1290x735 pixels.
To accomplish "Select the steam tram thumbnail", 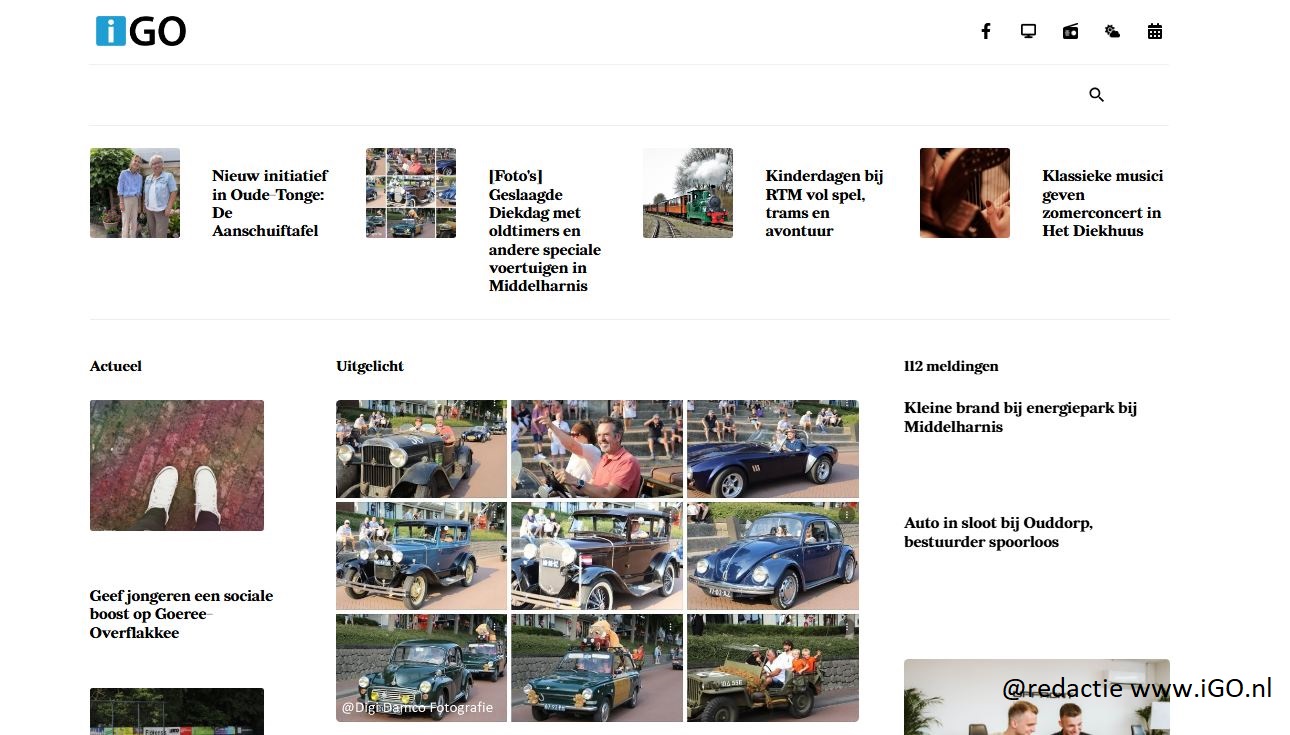I will [688, 193].
